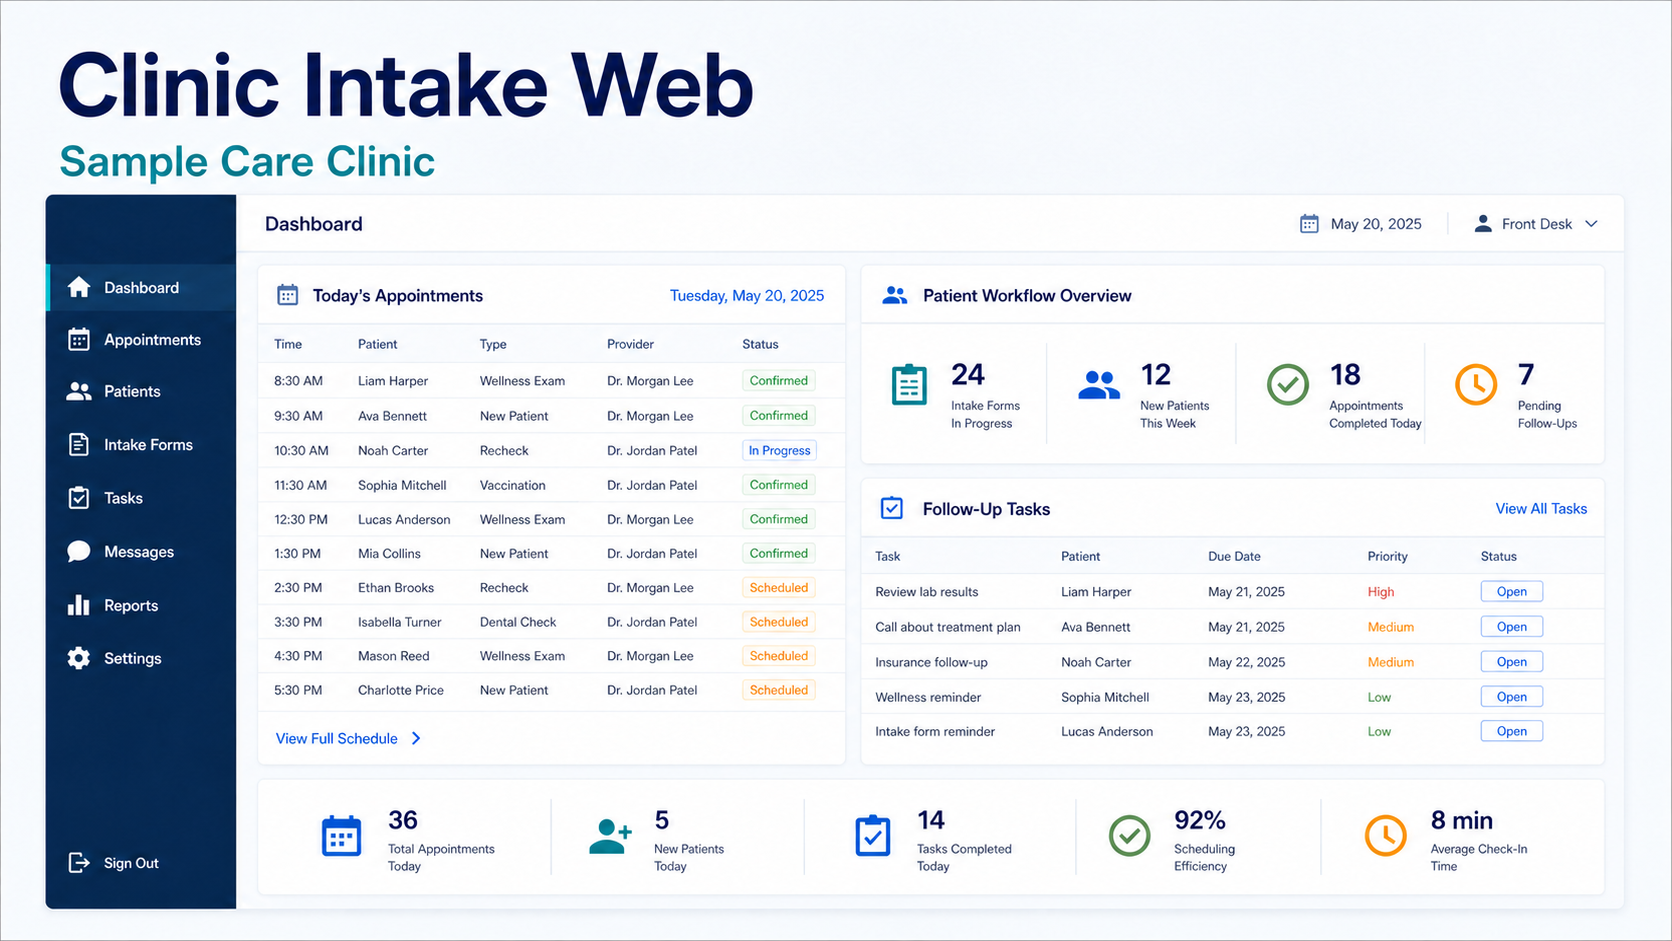1672x941 pixels.
Task: Open the Front Desk dropdown chevron
Action: pos(1591,224)
